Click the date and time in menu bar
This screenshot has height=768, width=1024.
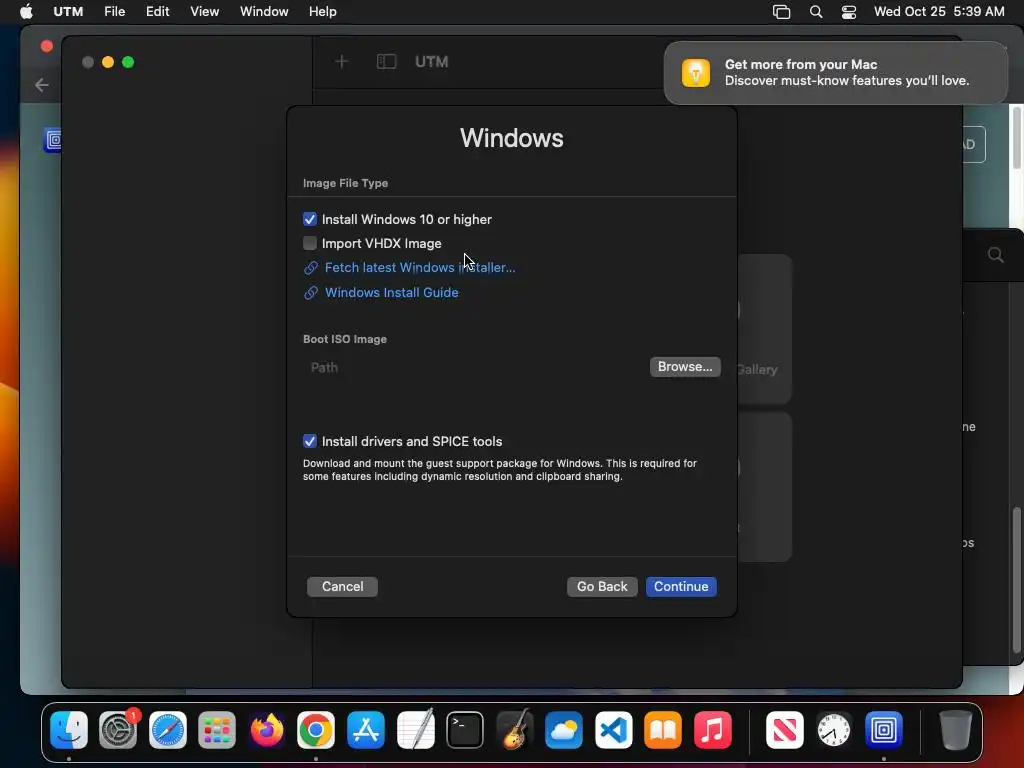(x=939, y=12)
